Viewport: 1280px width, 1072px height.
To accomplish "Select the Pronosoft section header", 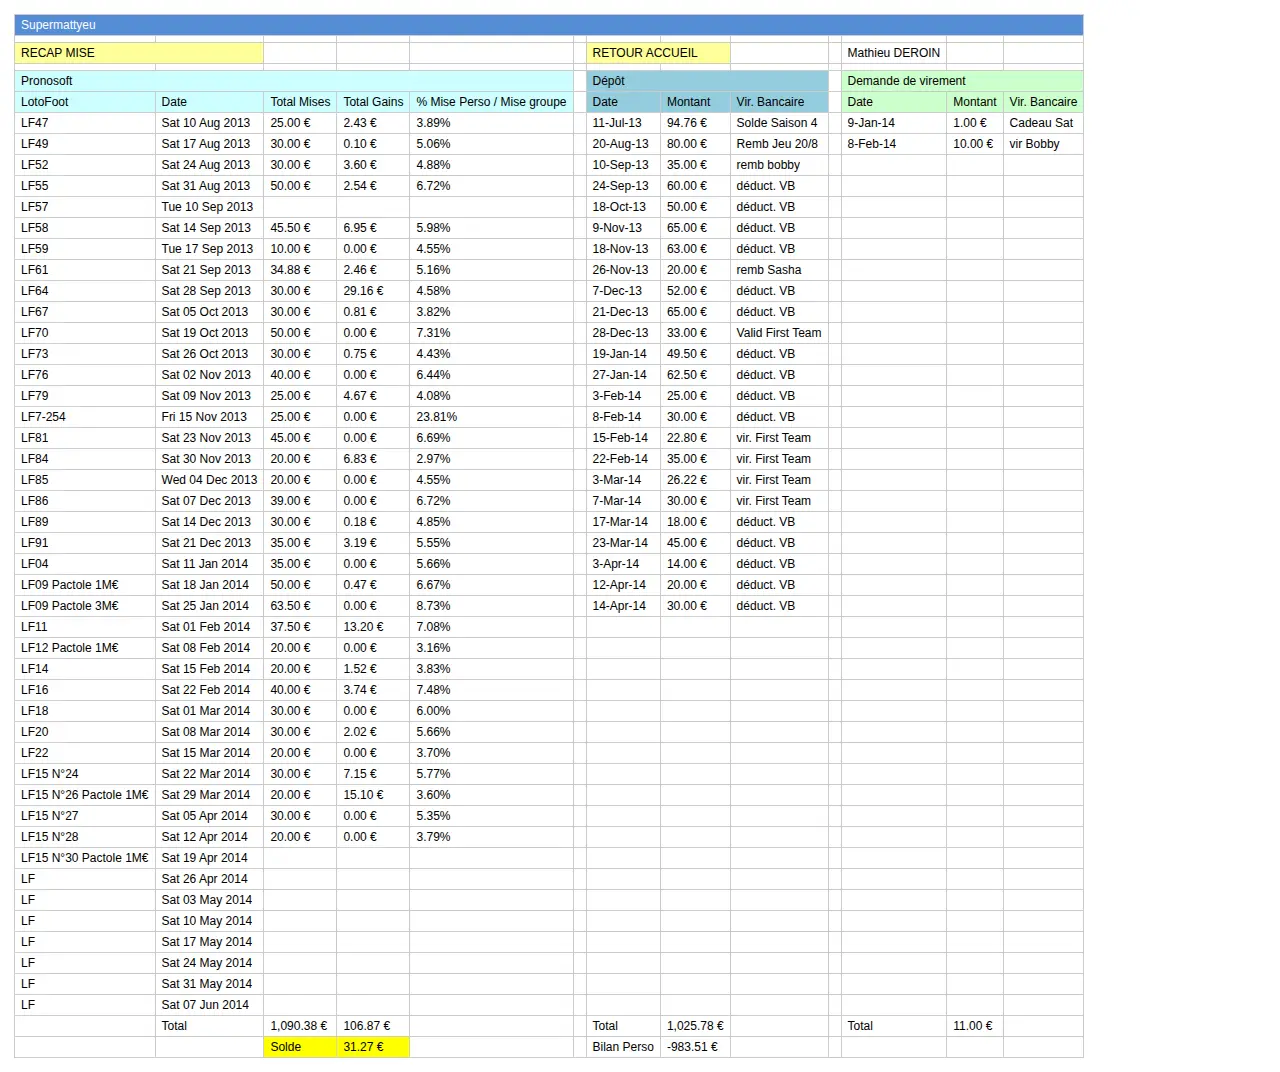I will pos(294,81).
